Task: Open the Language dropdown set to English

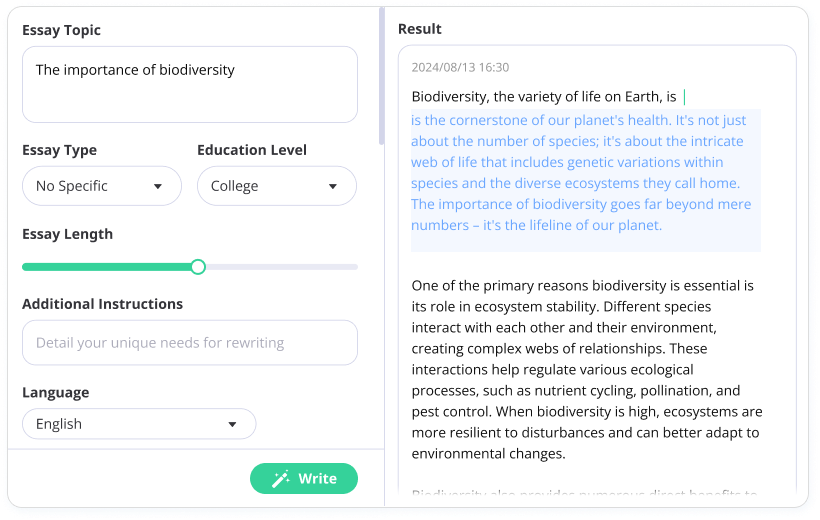Action: (x=138, y=424)
